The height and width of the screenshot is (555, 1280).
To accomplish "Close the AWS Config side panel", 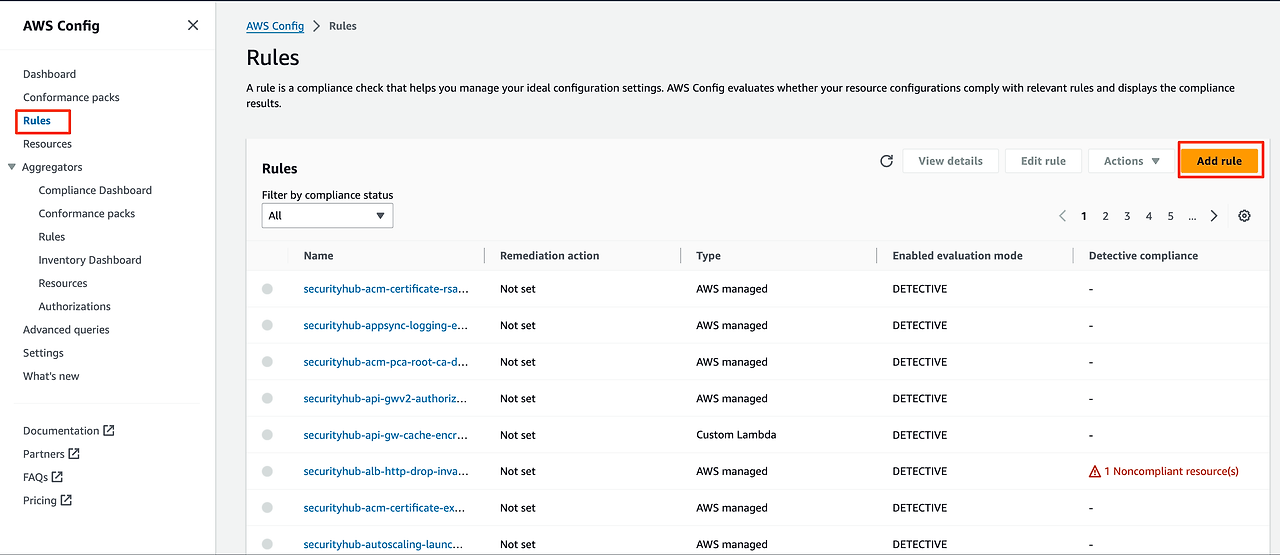I will pos(193,26).
